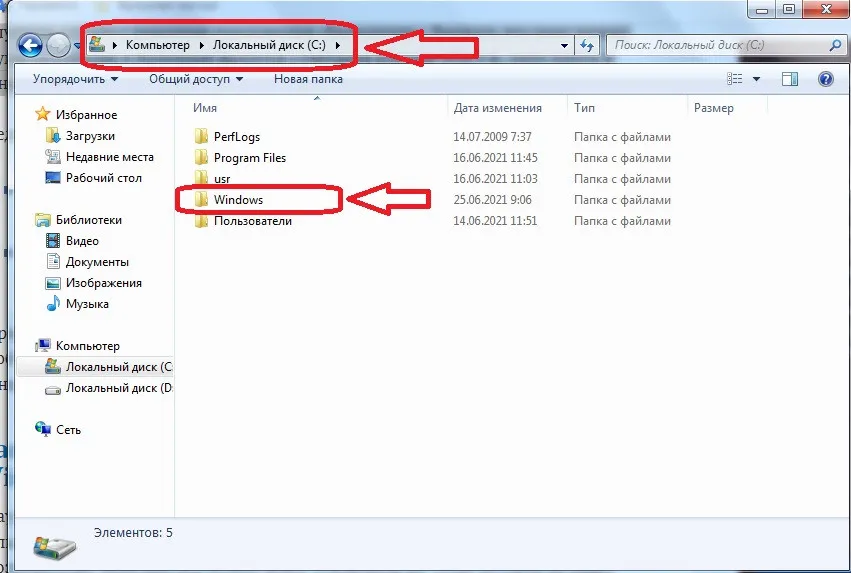Click the magnifier search icon

click(x=835, y=45)
